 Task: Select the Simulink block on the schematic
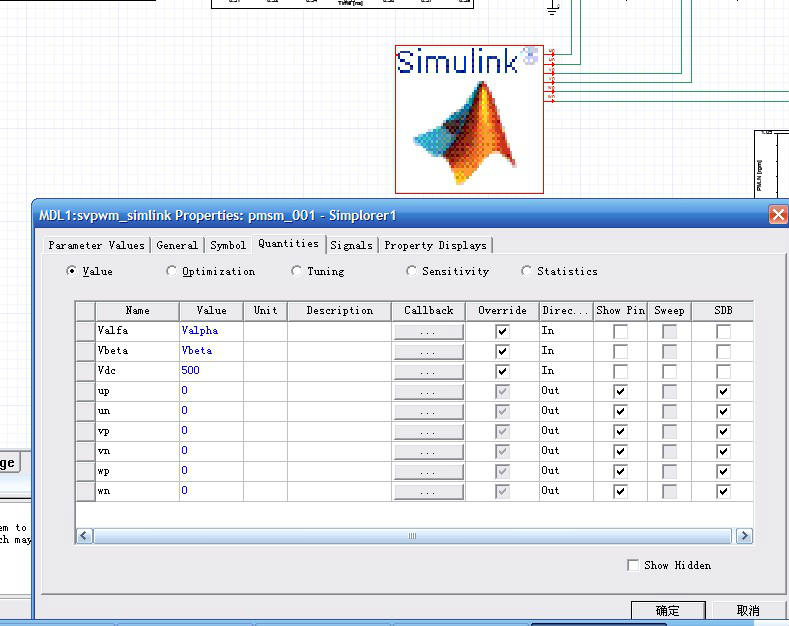point(469,119)
